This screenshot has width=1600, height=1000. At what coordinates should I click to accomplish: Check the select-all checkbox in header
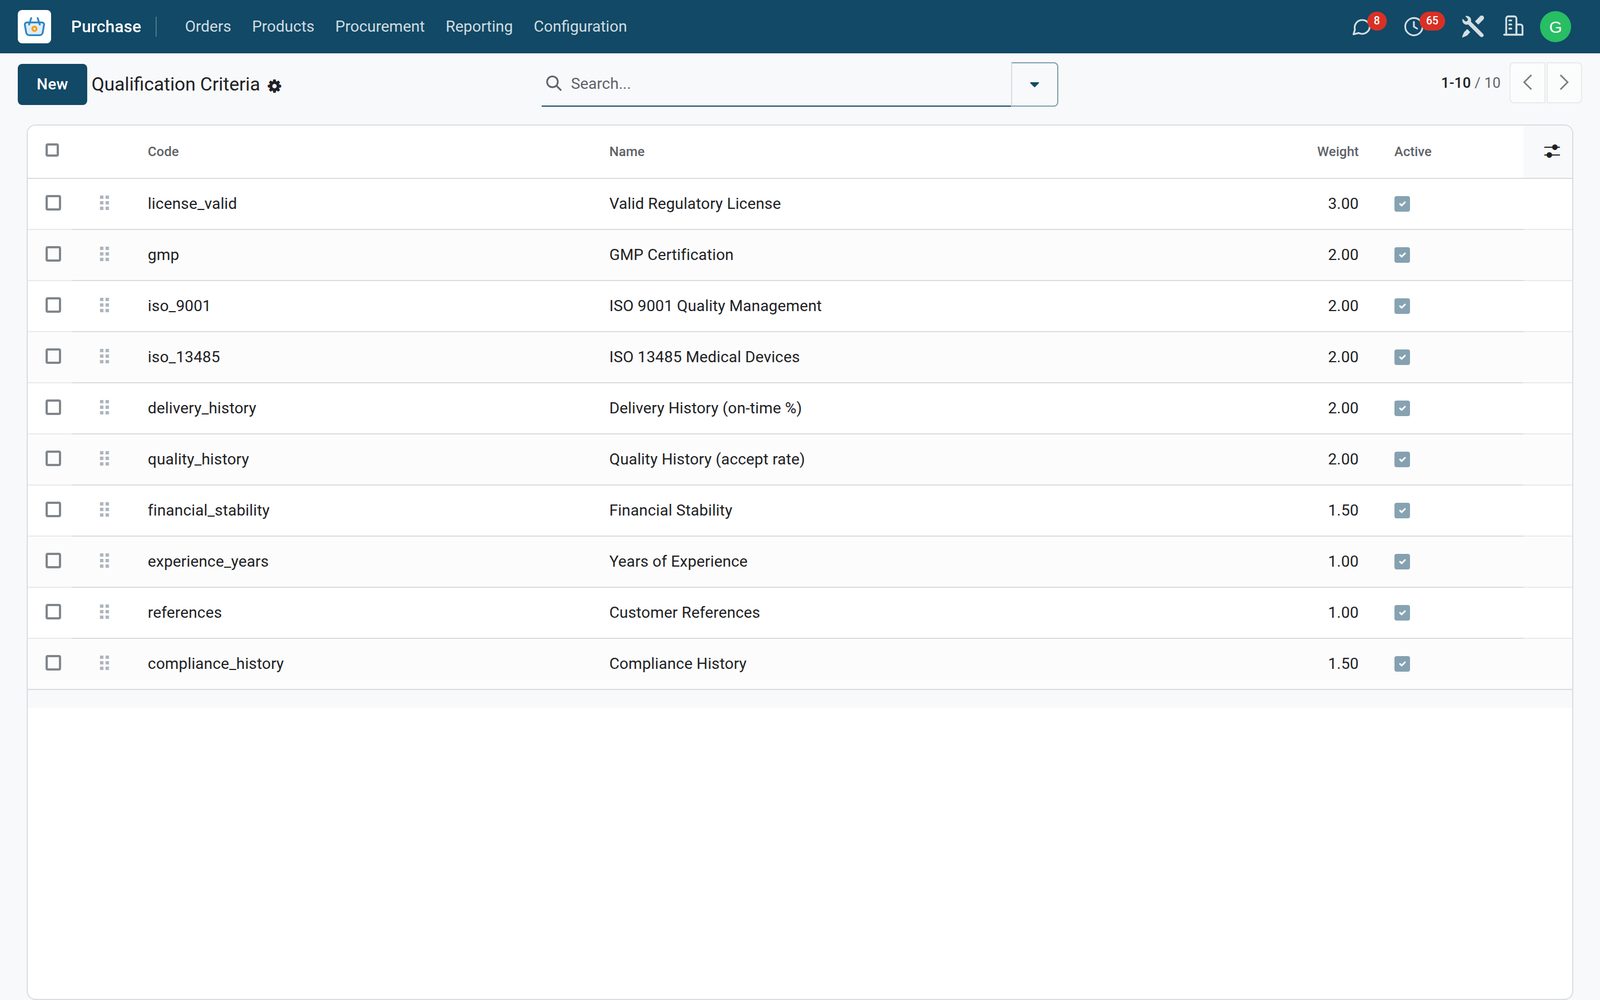[x=52, y=150]
